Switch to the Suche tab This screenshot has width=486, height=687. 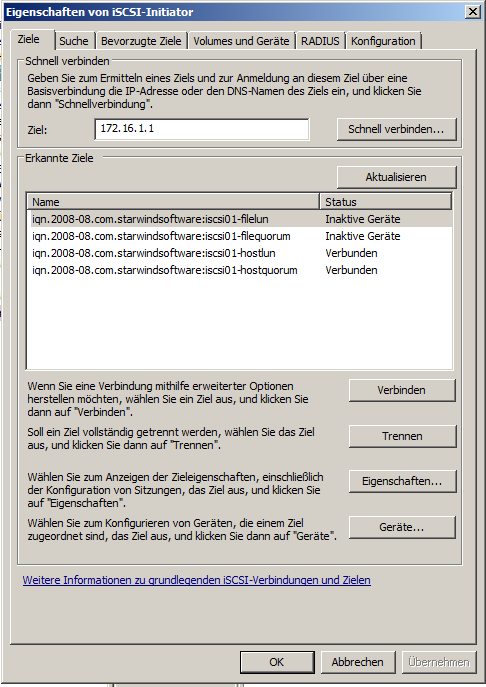pyautogui.click(x=74, y=41)
